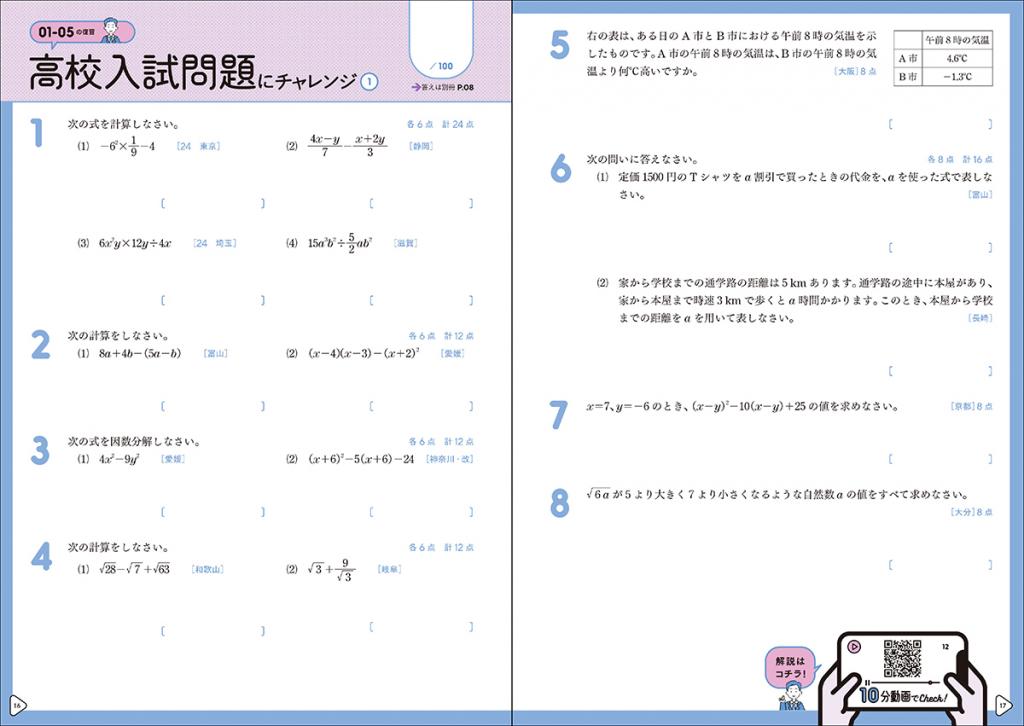Click the teacher mascot above the 01-05 badge
Screen dimensions: 1024x726
(x=111, y=30)
